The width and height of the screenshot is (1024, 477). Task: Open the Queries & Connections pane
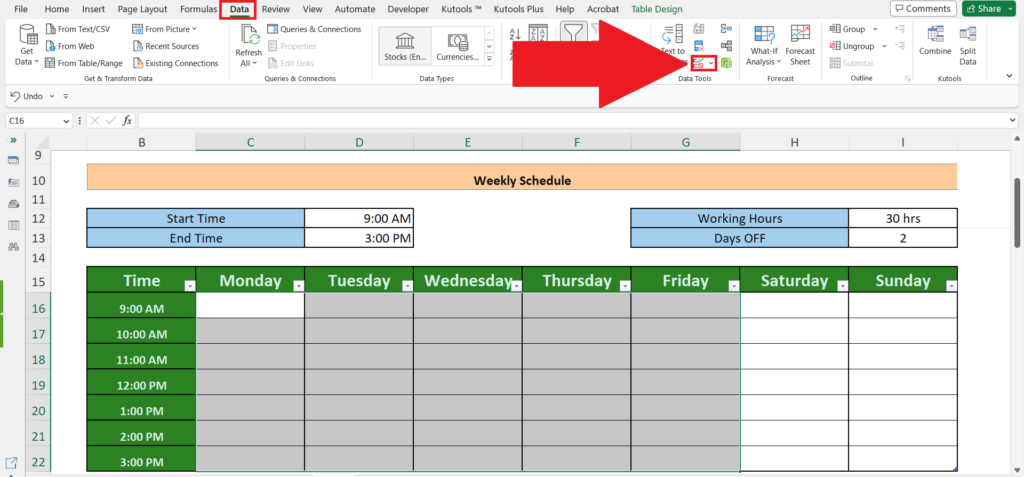coord(314,29)
